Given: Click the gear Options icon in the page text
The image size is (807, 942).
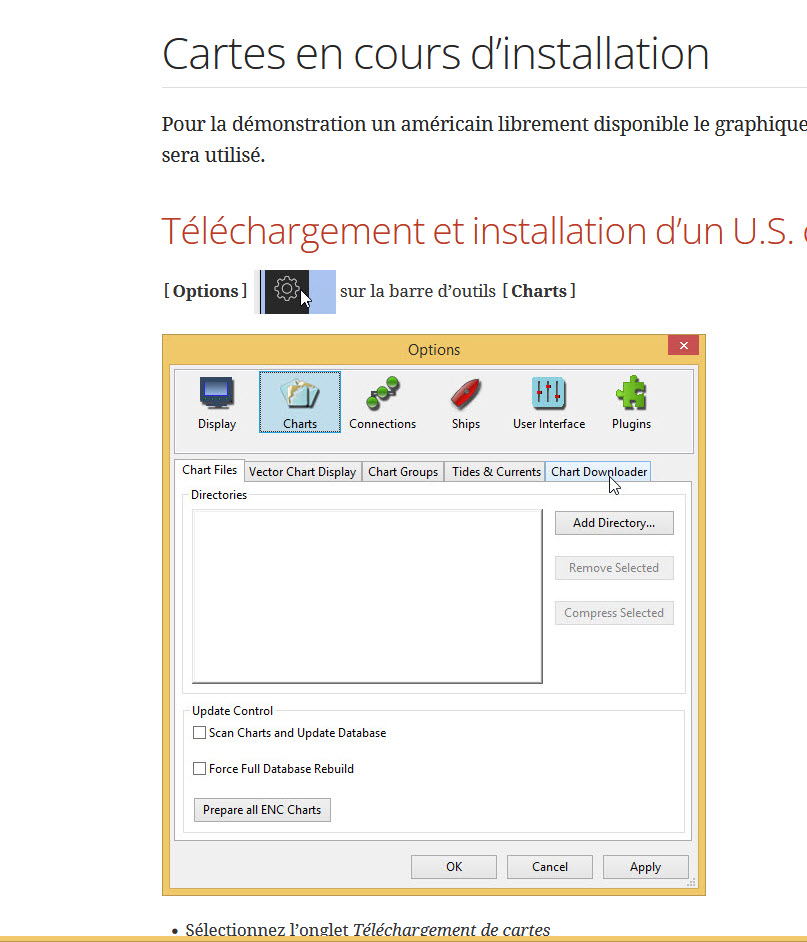Looking at the screenshot, I should coord(287,291).
